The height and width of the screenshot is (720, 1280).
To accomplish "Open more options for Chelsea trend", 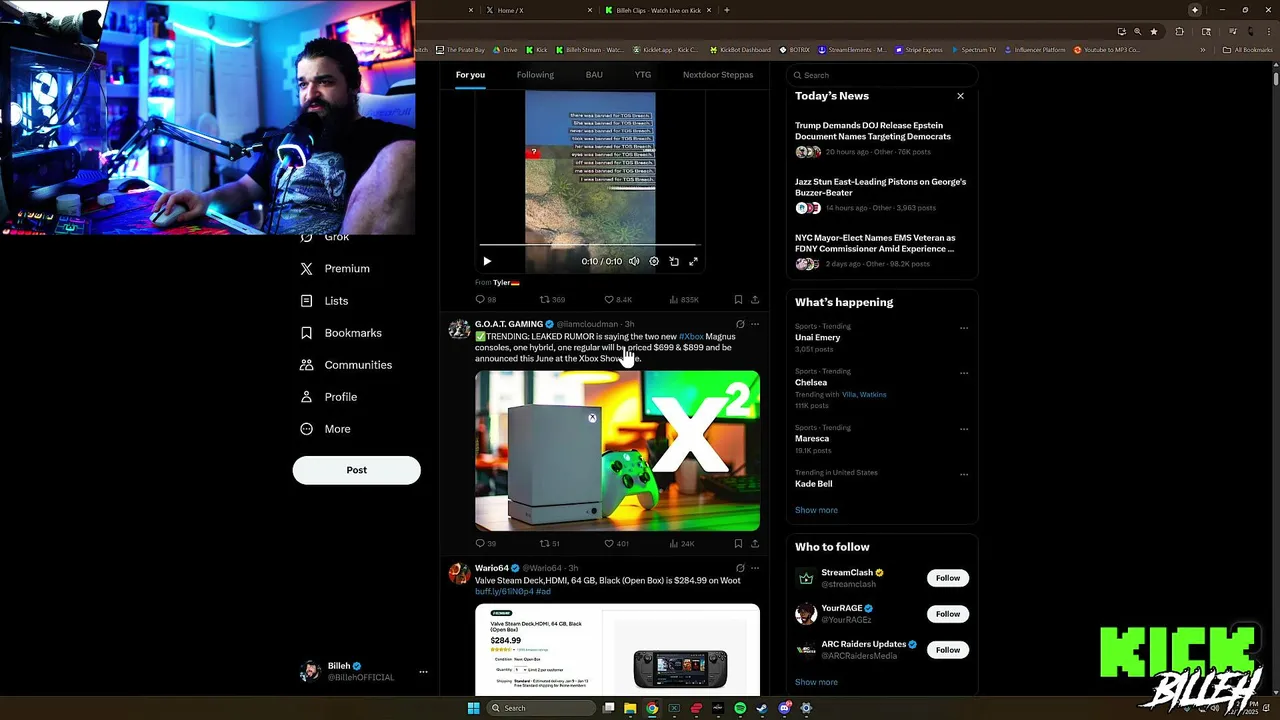I will coord(964,373).
